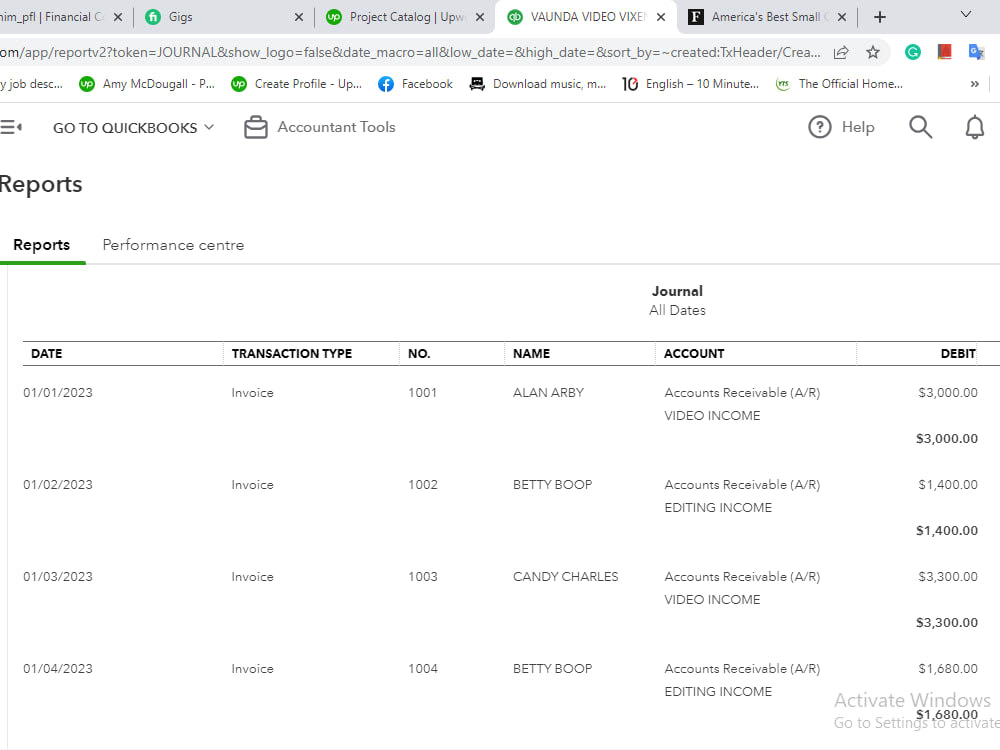Close the Project Catalog tab
The width and height of the screenshot is (1000, 750).
pos(480,17)
